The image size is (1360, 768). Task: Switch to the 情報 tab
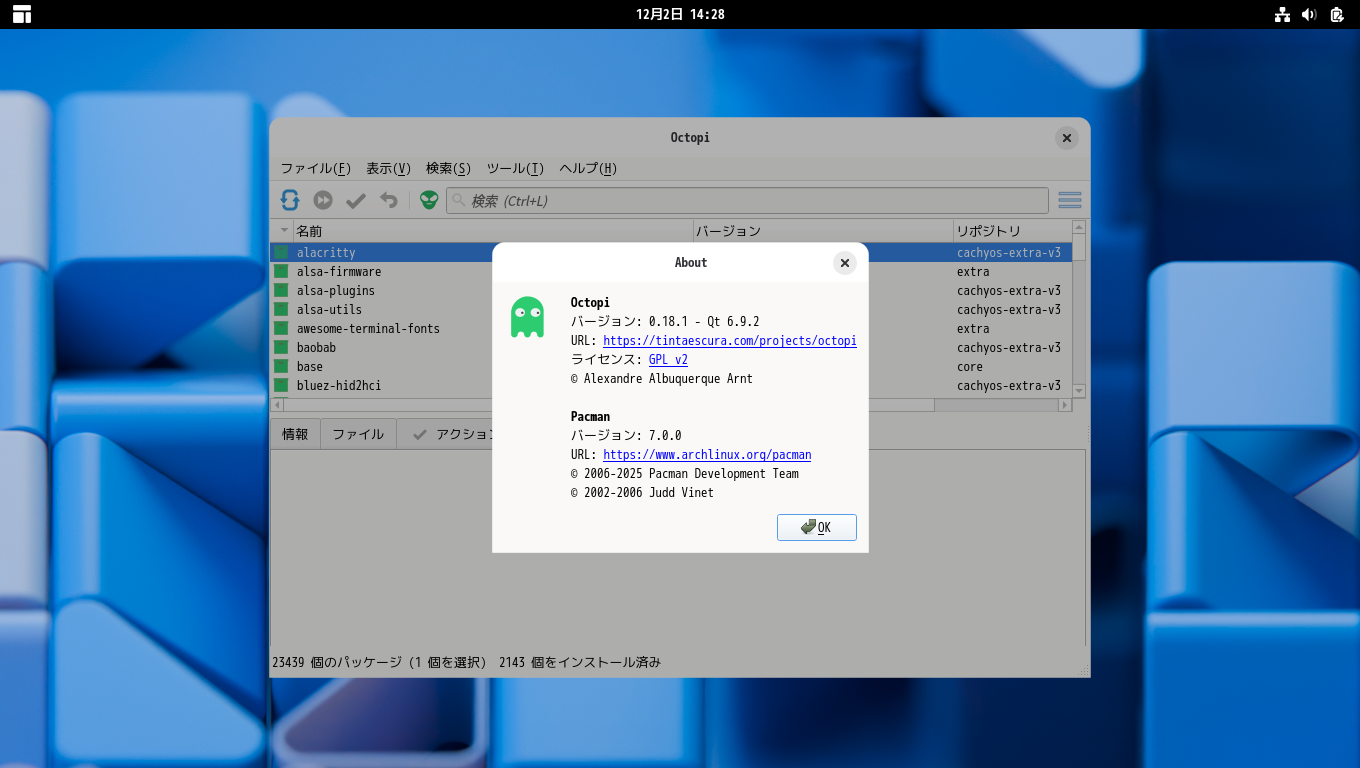(x=295, y=434)
